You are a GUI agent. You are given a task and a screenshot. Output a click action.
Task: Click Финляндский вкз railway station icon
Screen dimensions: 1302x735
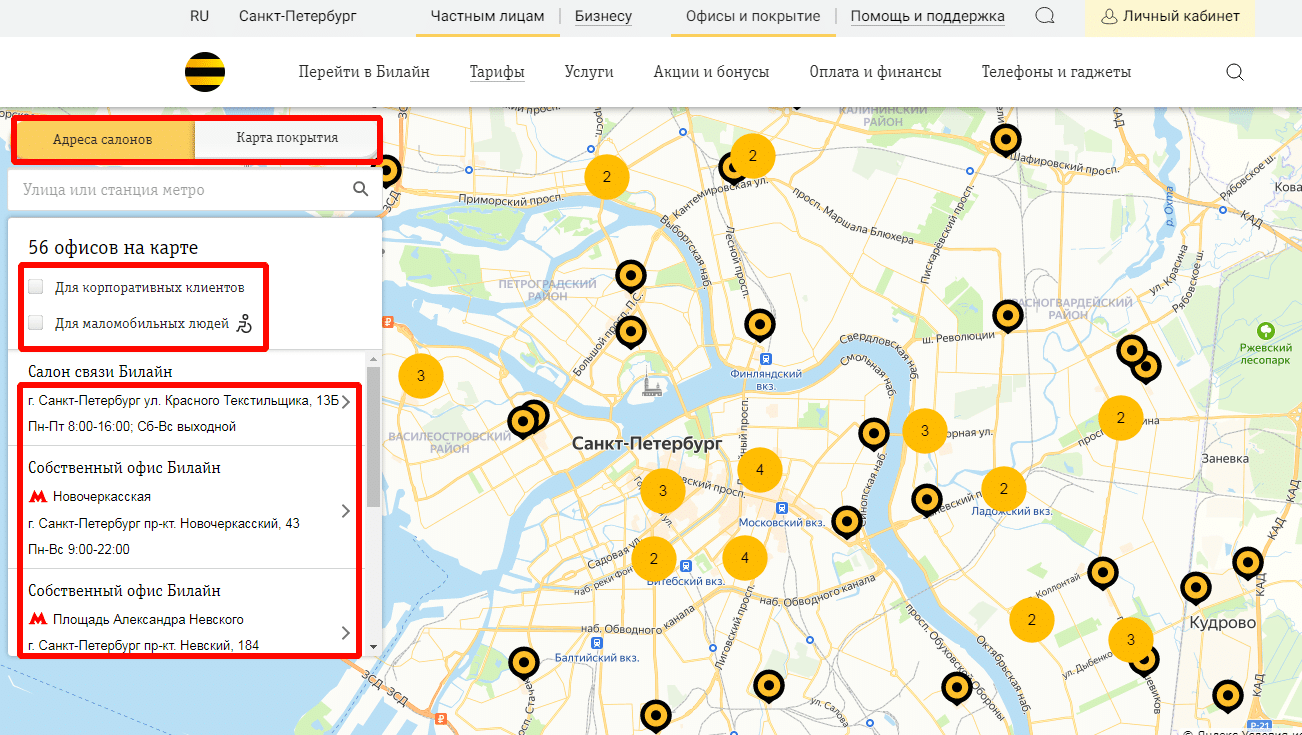(765, 358)
